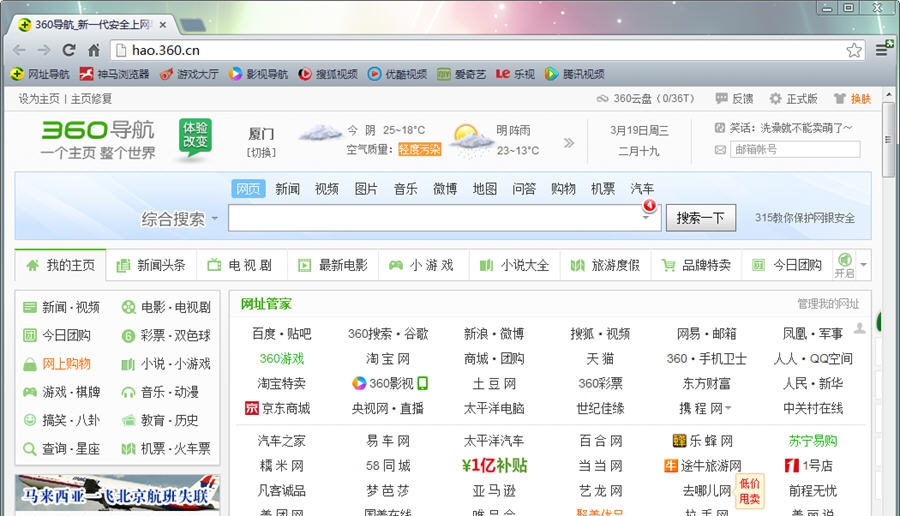Open 正式版 gear settings
Screen dimensions: 900x516
[x=794, y=99]
